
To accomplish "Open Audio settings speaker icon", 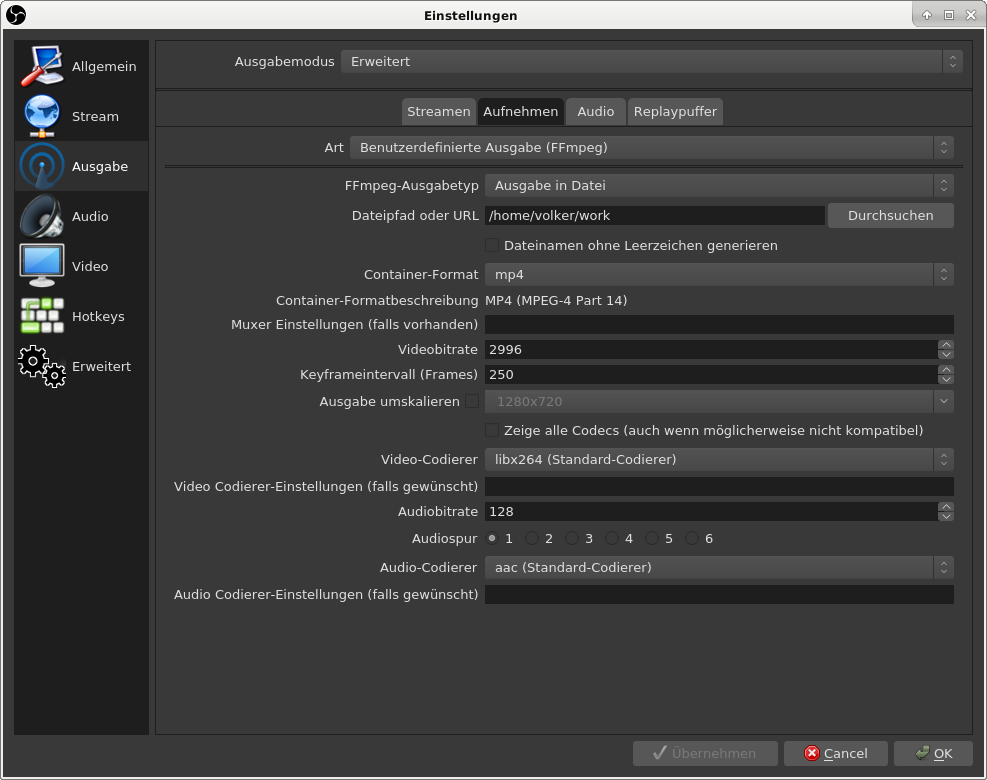I will pyautogui.click(x=41, y=217).
